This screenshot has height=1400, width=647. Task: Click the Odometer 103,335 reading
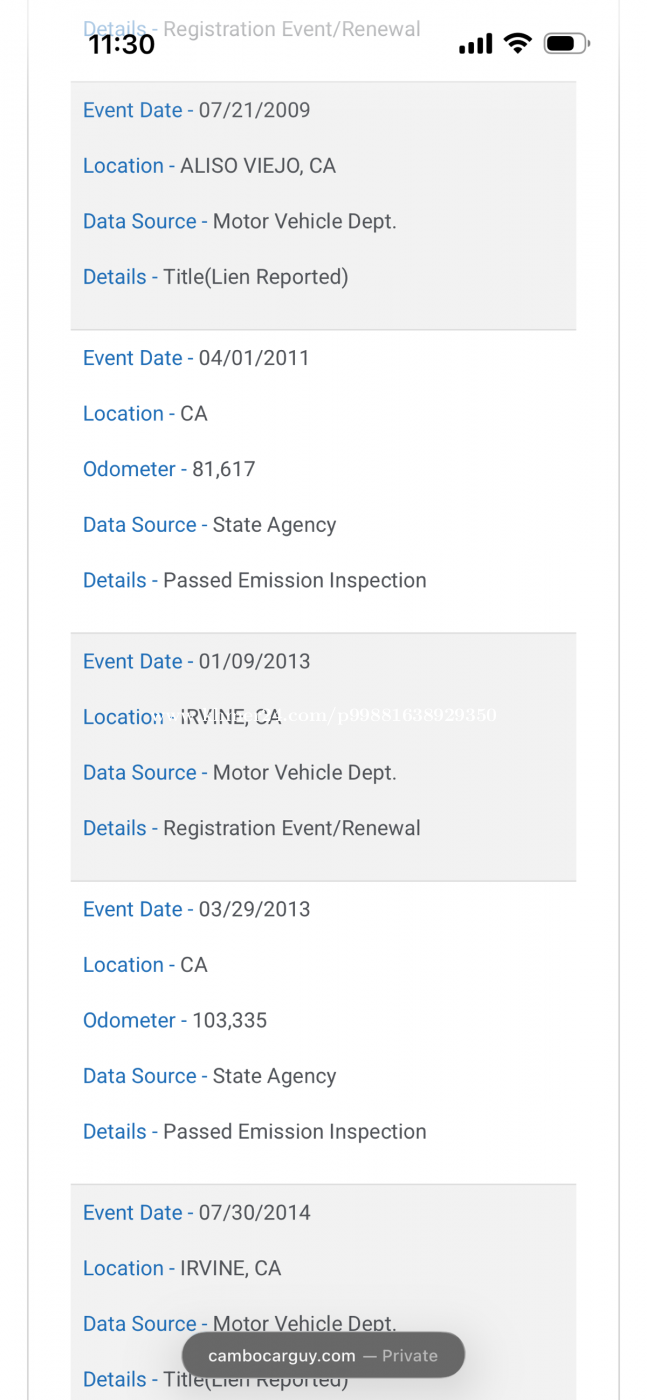click(x=175, y=1020)
